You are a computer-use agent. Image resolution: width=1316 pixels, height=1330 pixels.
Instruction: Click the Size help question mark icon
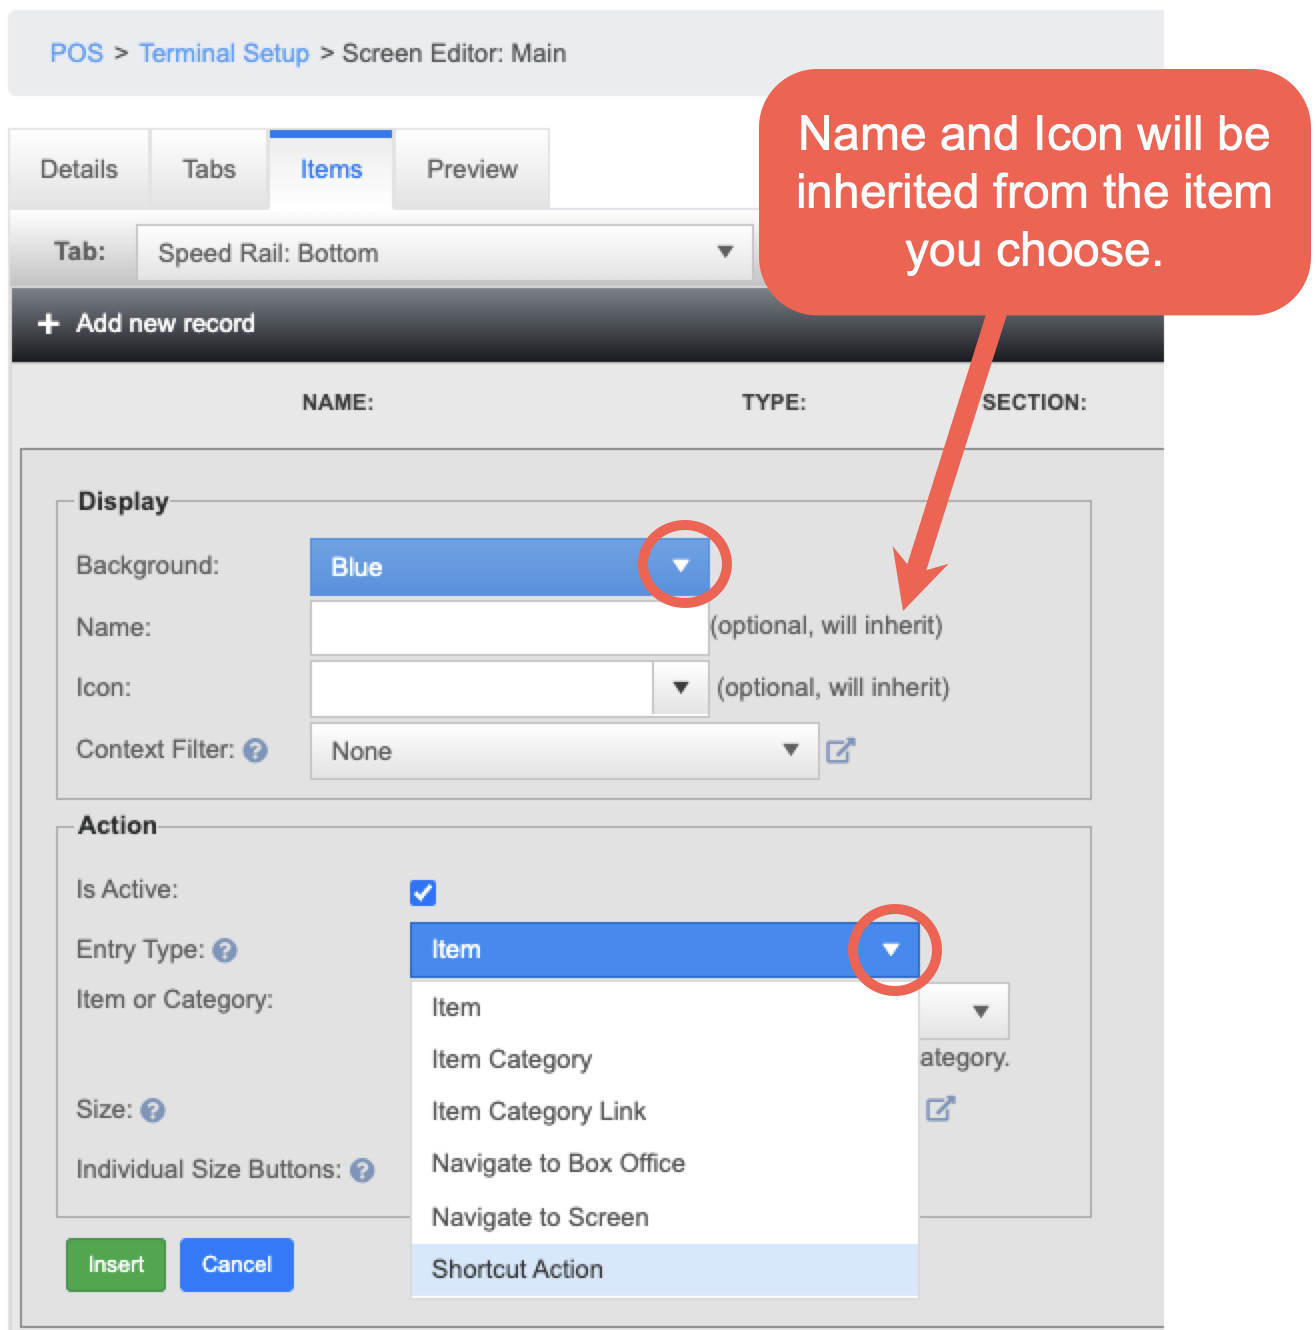153,1110
